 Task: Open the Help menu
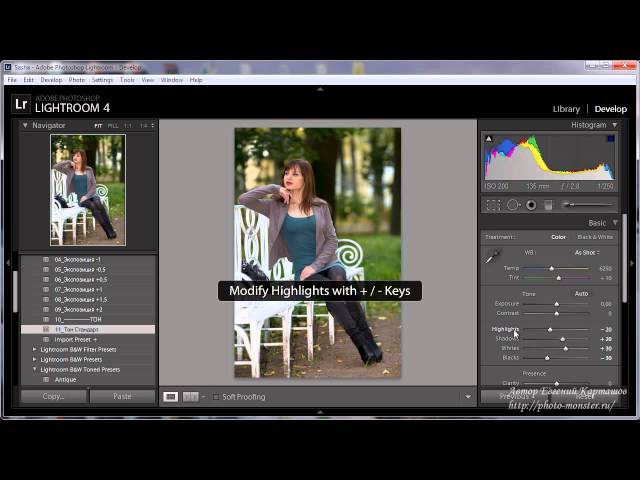[x=196, y=80]
